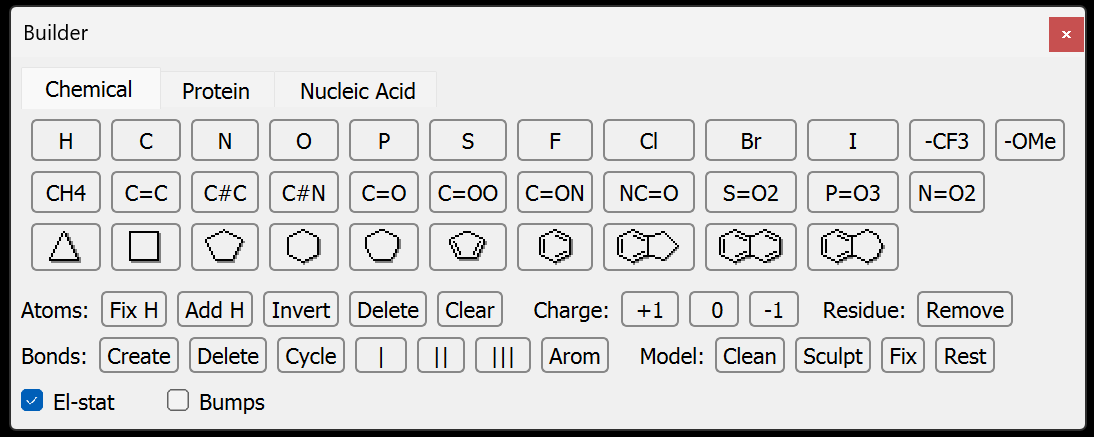Switch to the Protein tab
The image size is (1094, 437).
click(x=216, y=91)
